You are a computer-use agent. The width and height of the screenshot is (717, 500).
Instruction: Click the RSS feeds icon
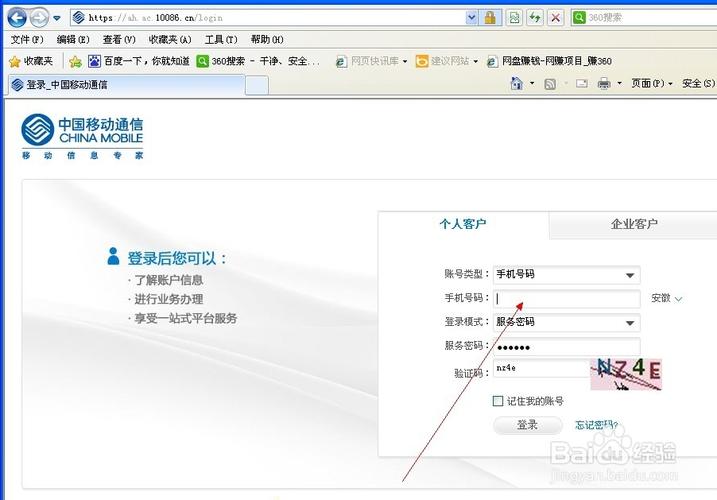point(550,84)
